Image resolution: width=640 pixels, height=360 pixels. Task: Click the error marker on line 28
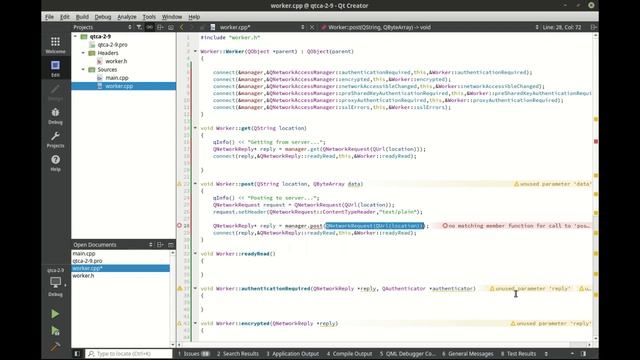[x=179, y=225]
